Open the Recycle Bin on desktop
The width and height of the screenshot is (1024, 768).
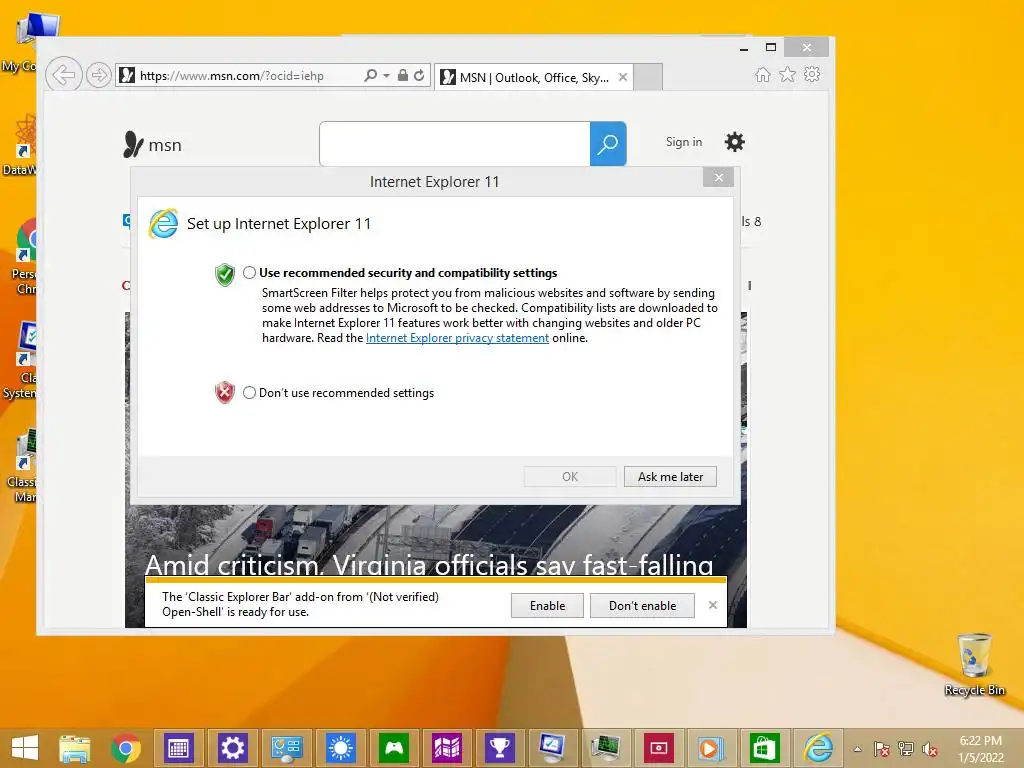coord(974,664)
